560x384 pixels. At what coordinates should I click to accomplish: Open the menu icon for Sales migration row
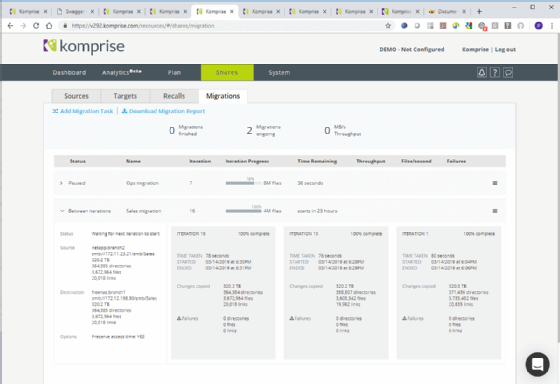(495, 211)
